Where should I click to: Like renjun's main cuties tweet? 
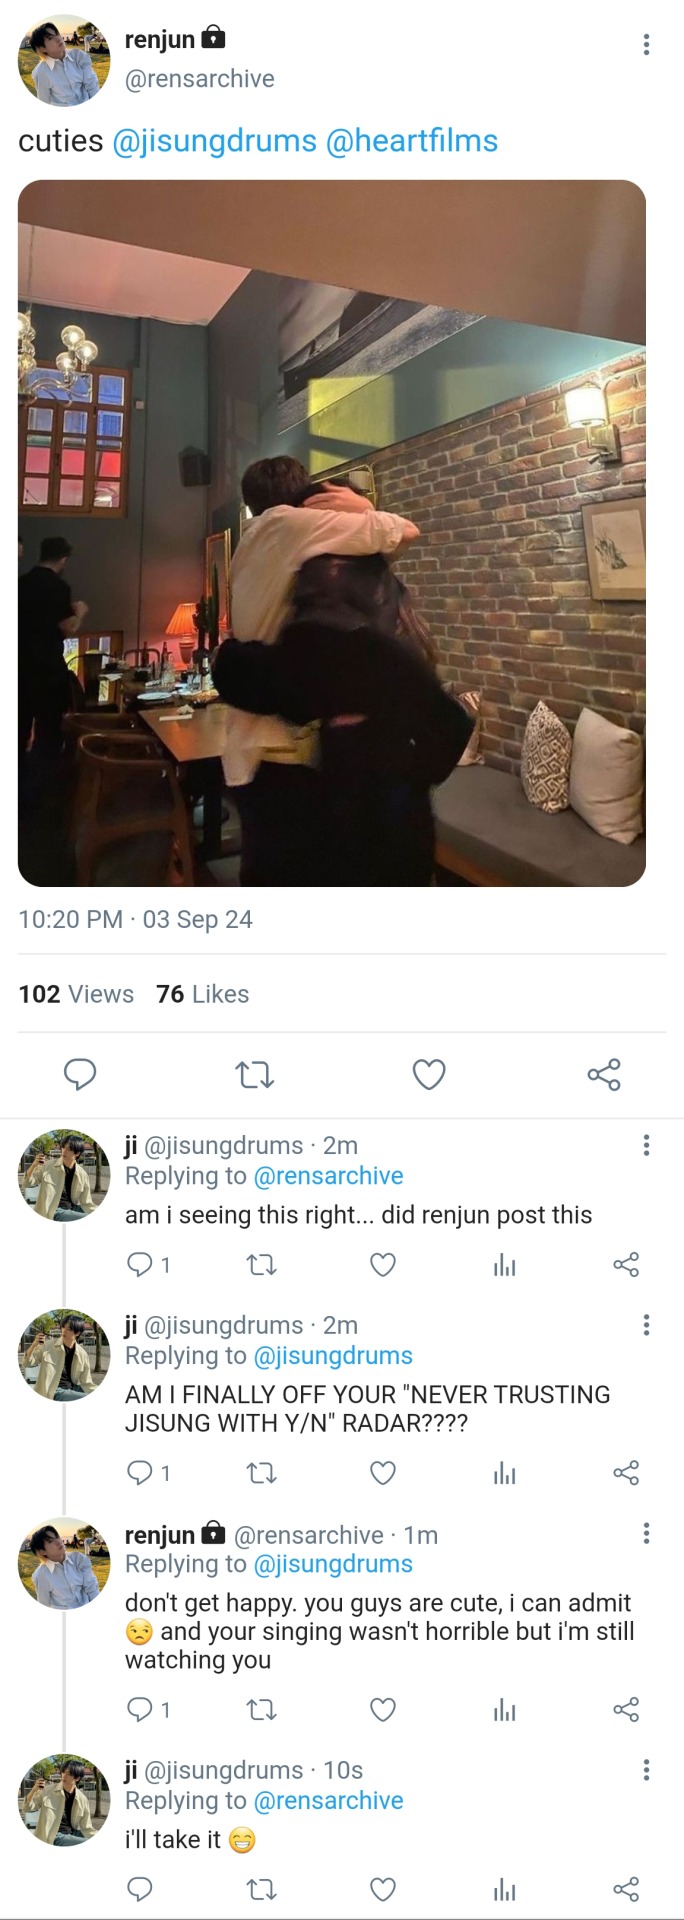429,1074
